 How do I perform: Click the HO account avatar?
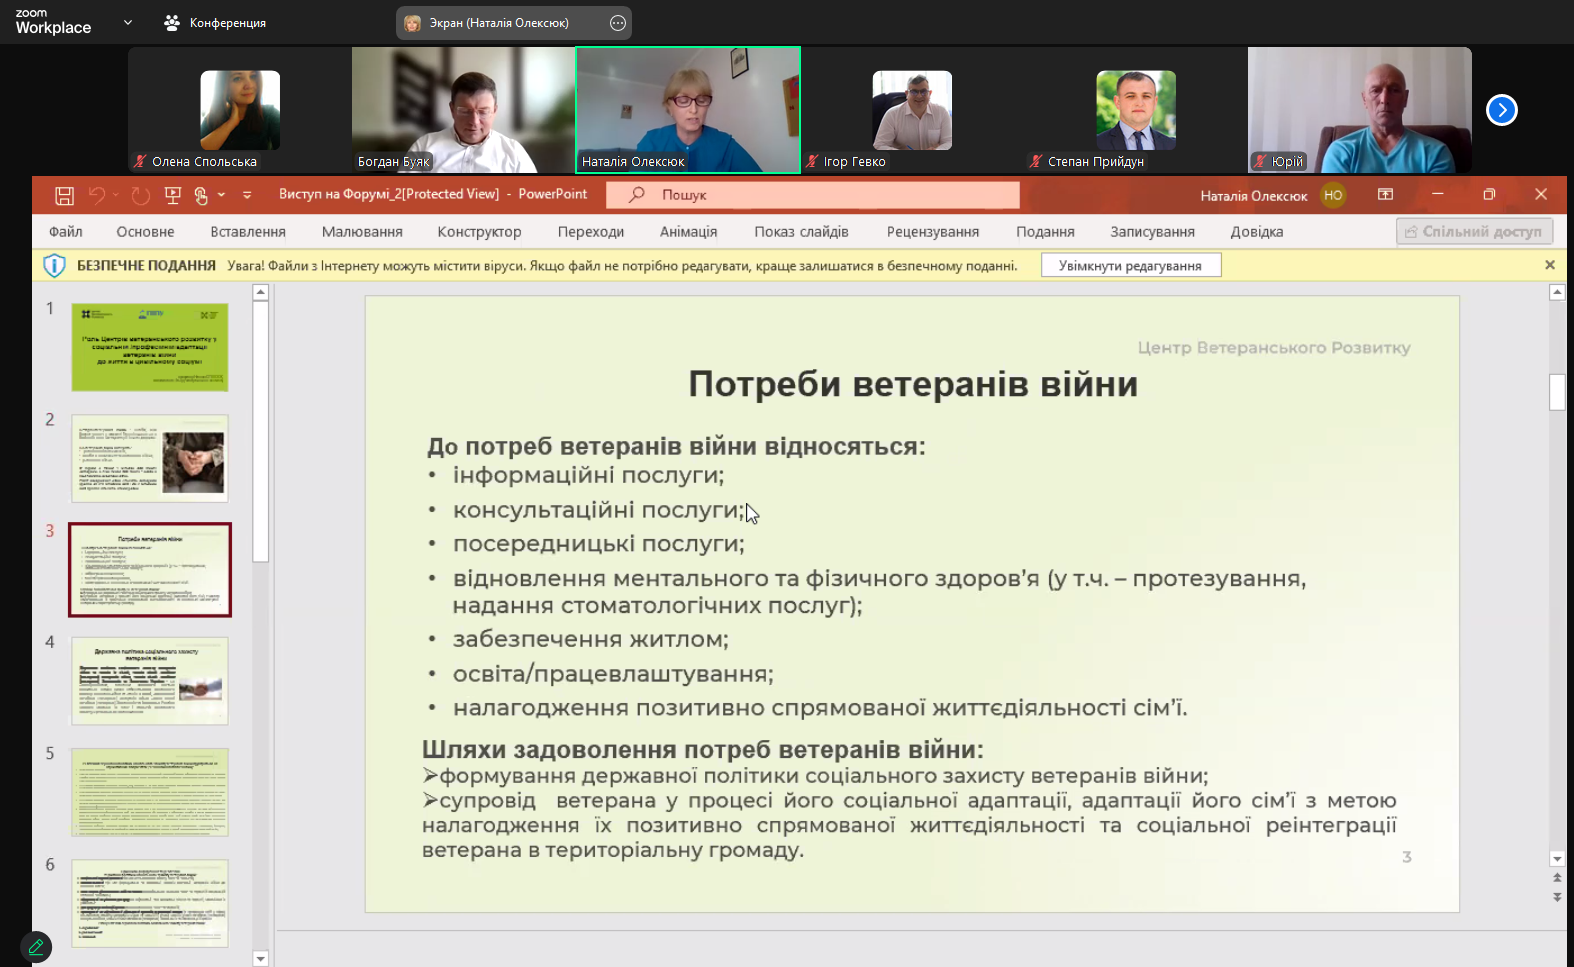click(1333, 195)
